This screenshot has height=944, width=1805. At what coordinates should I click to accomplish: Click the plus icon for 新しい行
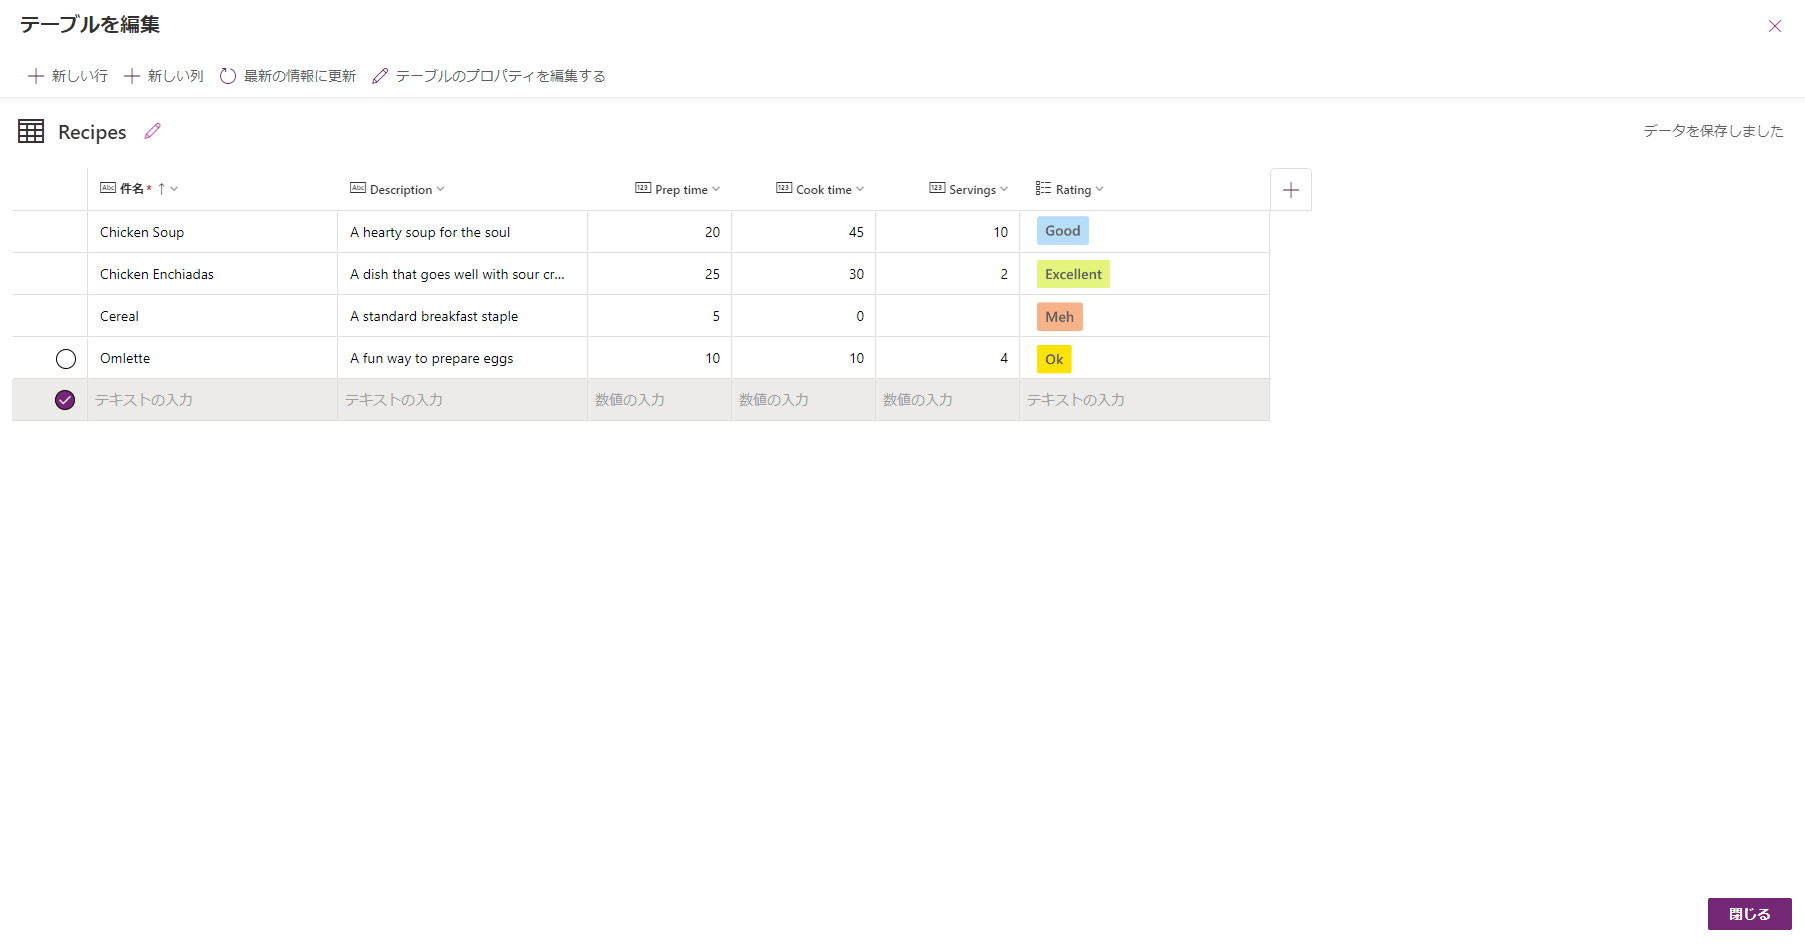pos(36,76)
